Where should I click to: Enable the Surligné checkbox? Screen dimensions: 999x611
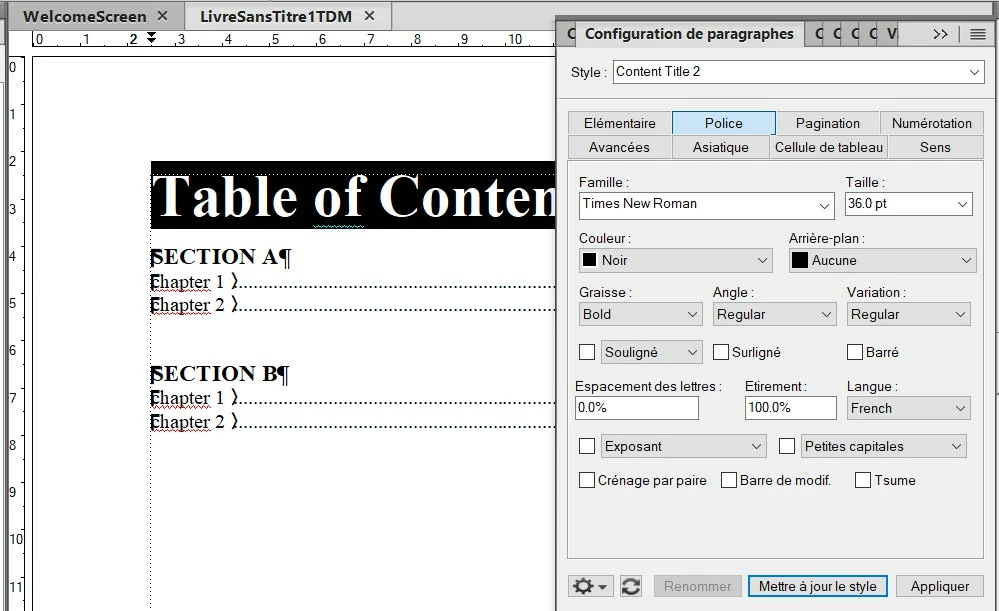coord(721,352)
